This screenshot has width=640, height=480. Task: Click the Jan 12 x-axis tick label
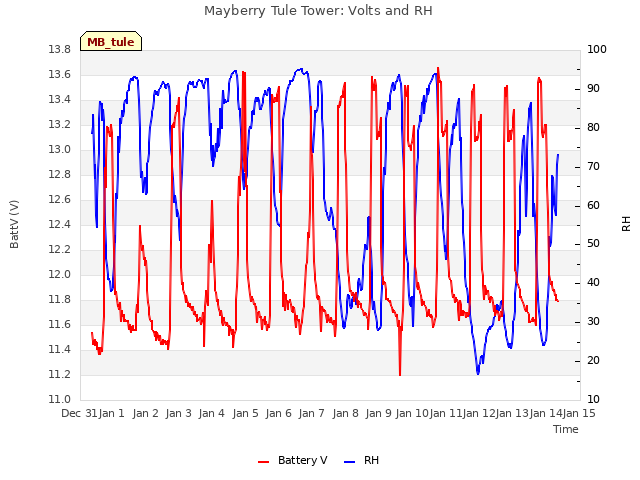479,413
